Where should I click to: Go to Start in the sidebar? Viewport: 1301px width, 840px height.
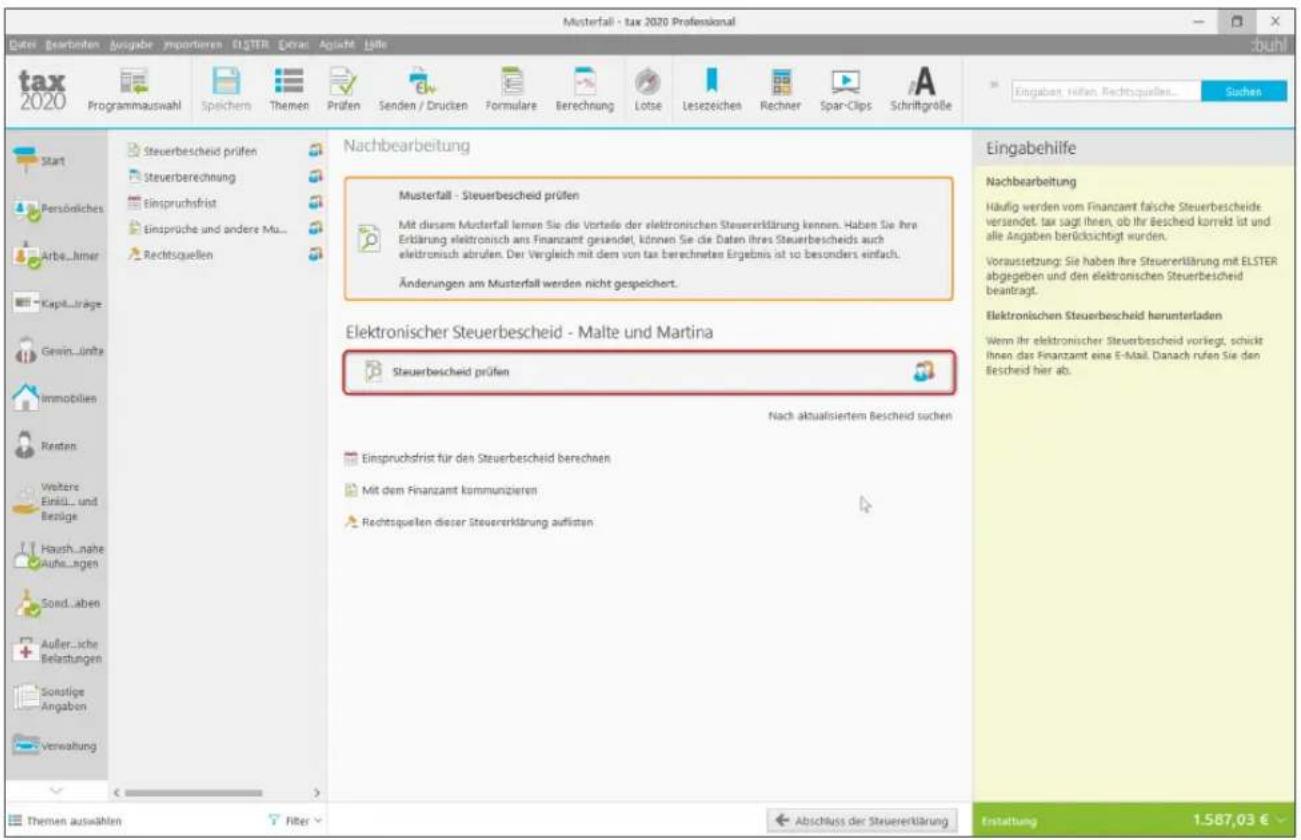pyautogui.click(x=39, y=159)
